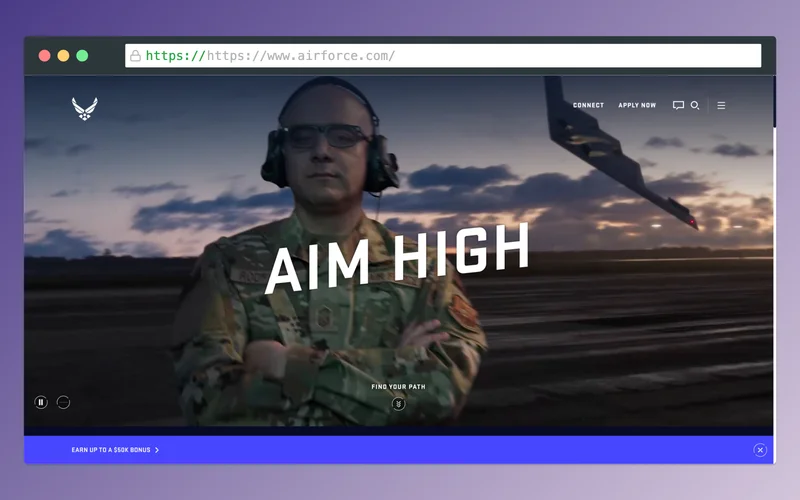Click the Air Force wings logo
Viewport: 800px width, 500px height.
(85, 108)
